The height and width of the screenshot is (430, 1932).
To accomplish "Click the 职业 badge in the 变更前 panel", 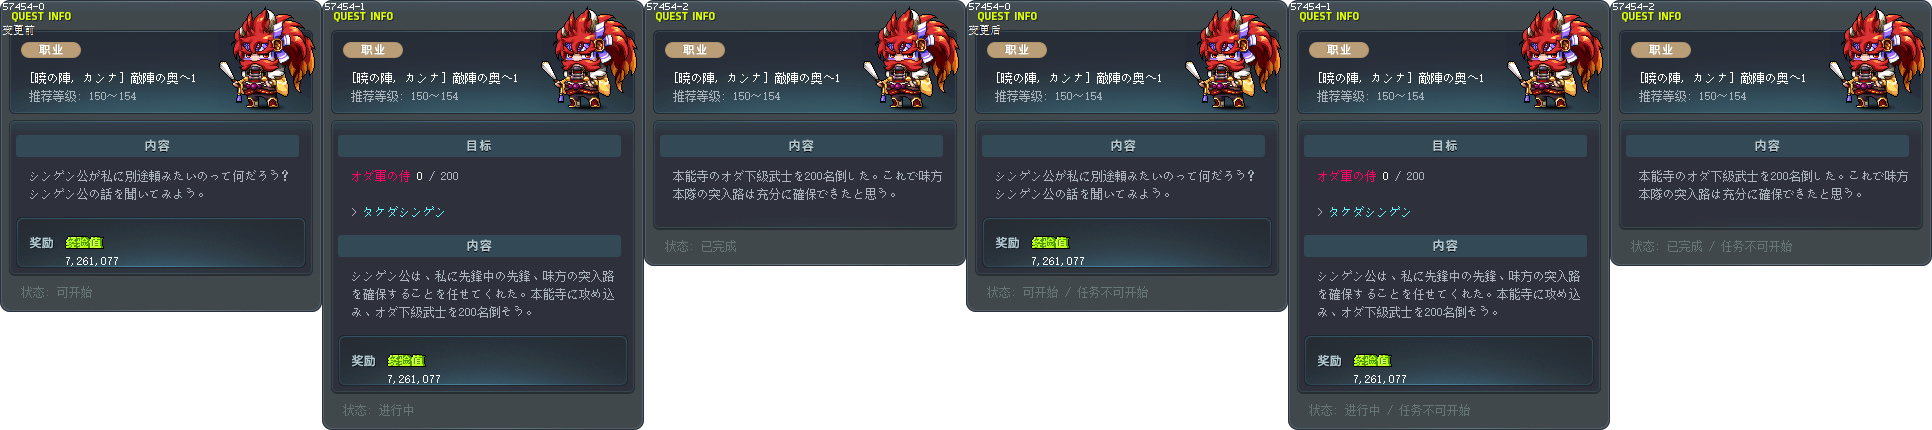I will click(x=51, y=50).
